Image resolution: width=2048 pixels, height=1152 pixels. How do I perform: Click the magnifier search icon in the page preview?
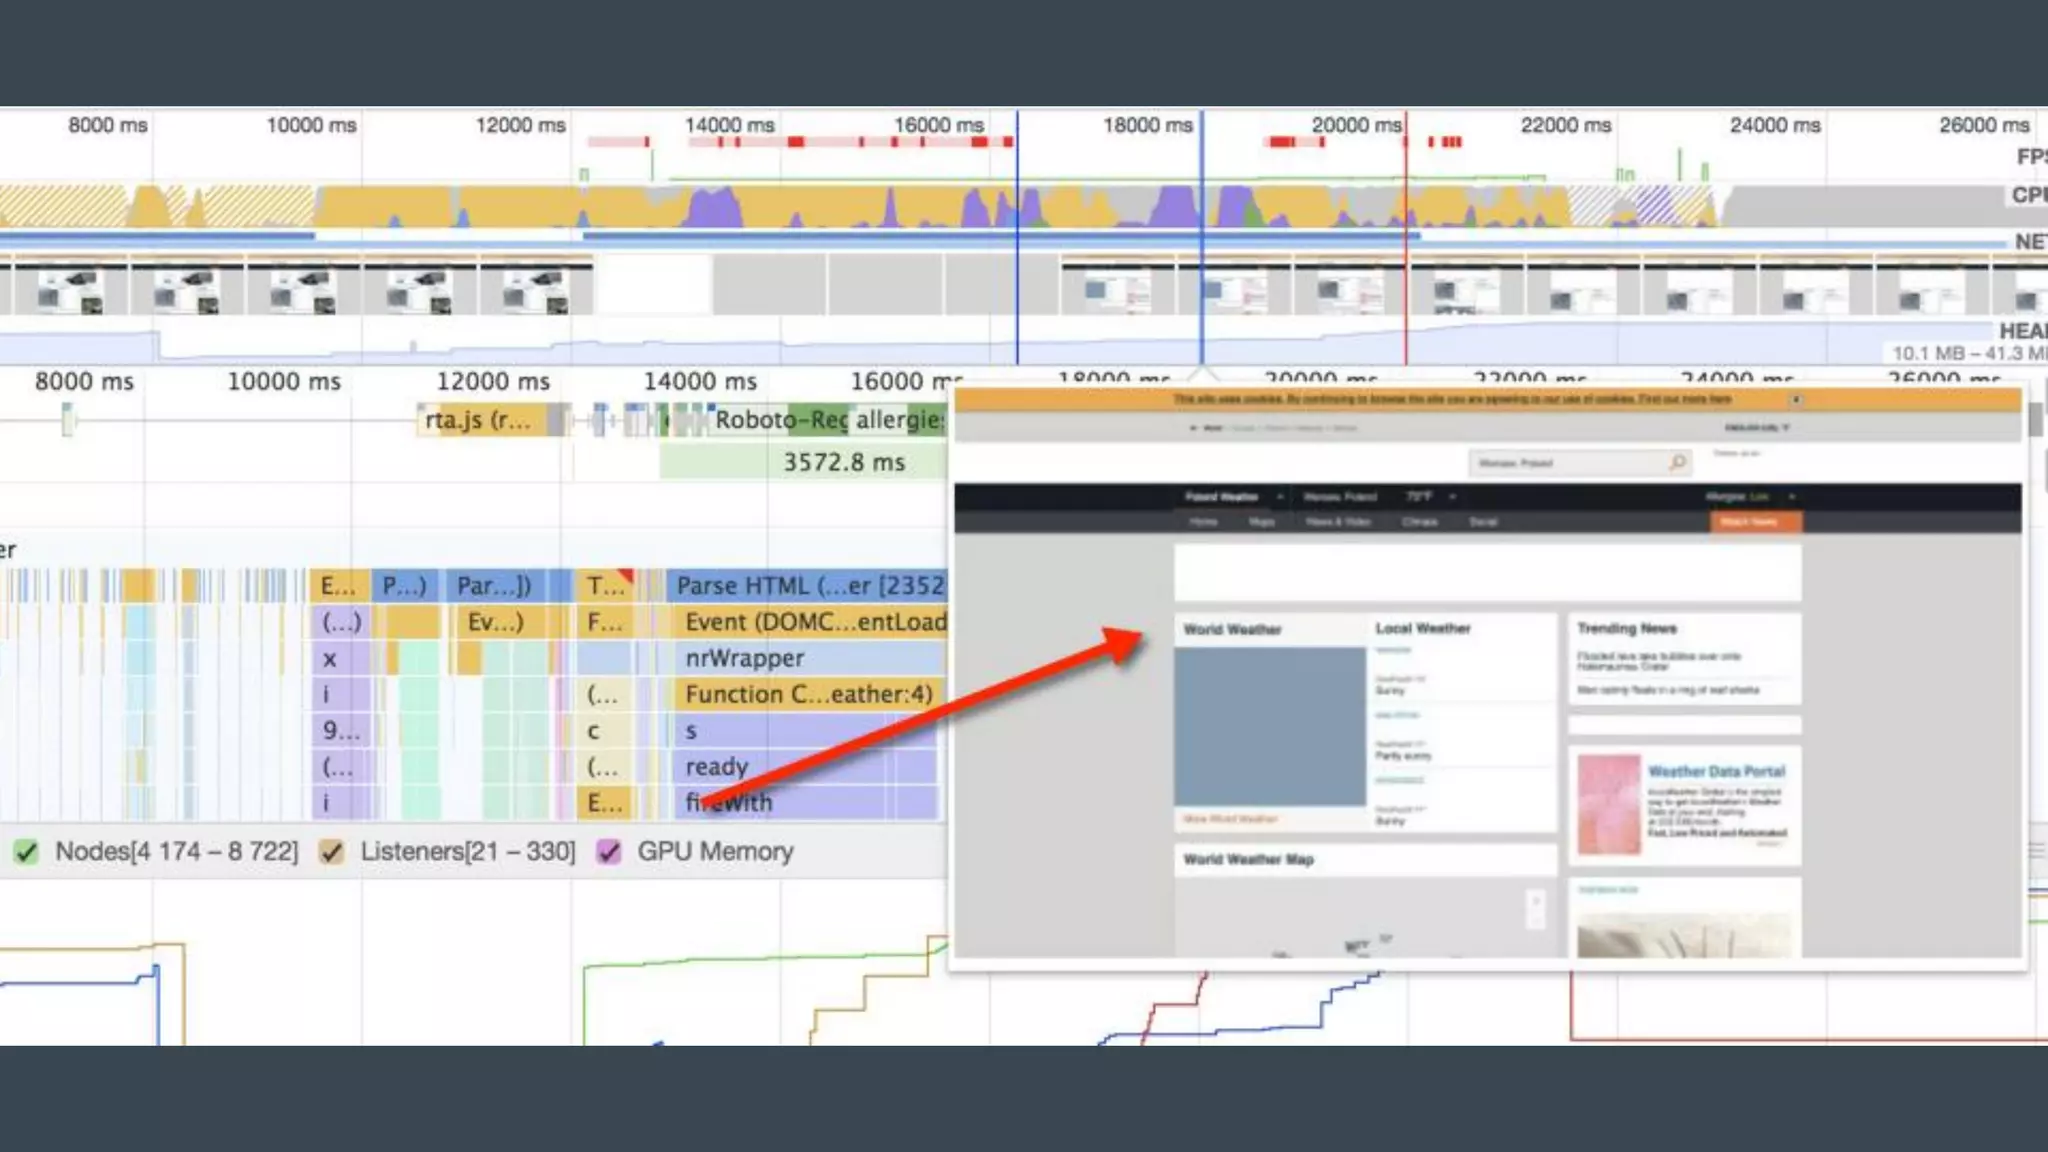pyautogui.click(x=1677, y=462)
